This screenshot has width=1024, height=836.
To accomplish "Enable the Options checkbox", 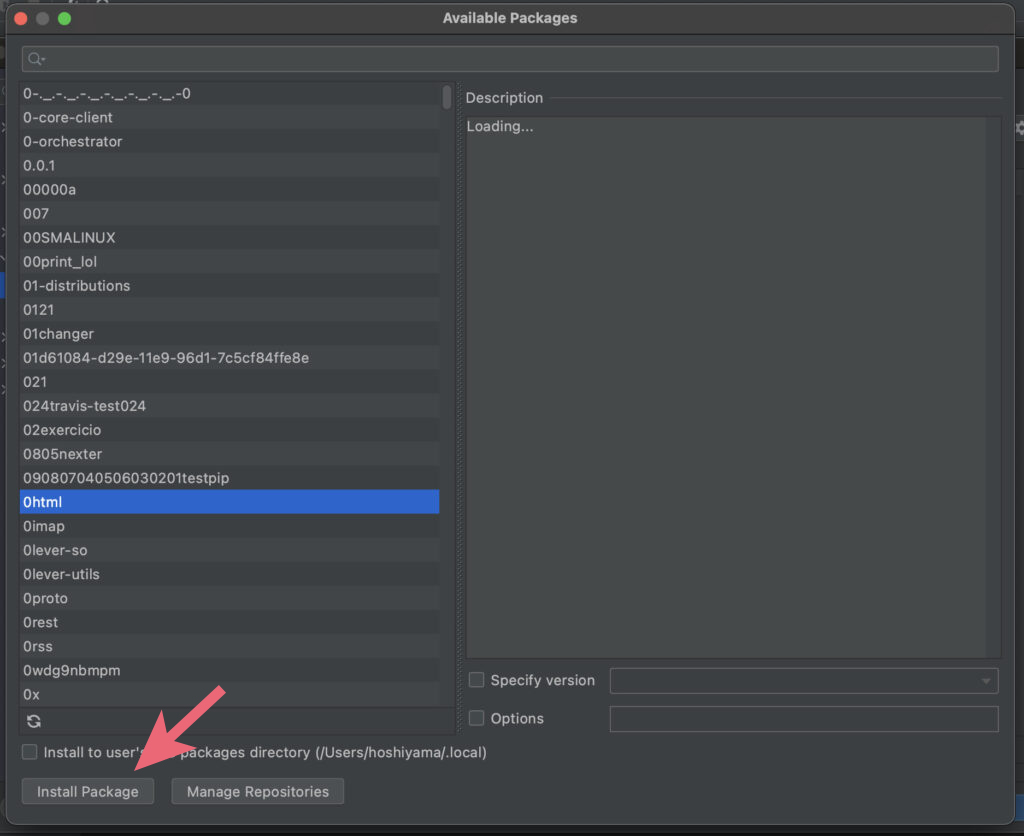I will coord(477,718).
